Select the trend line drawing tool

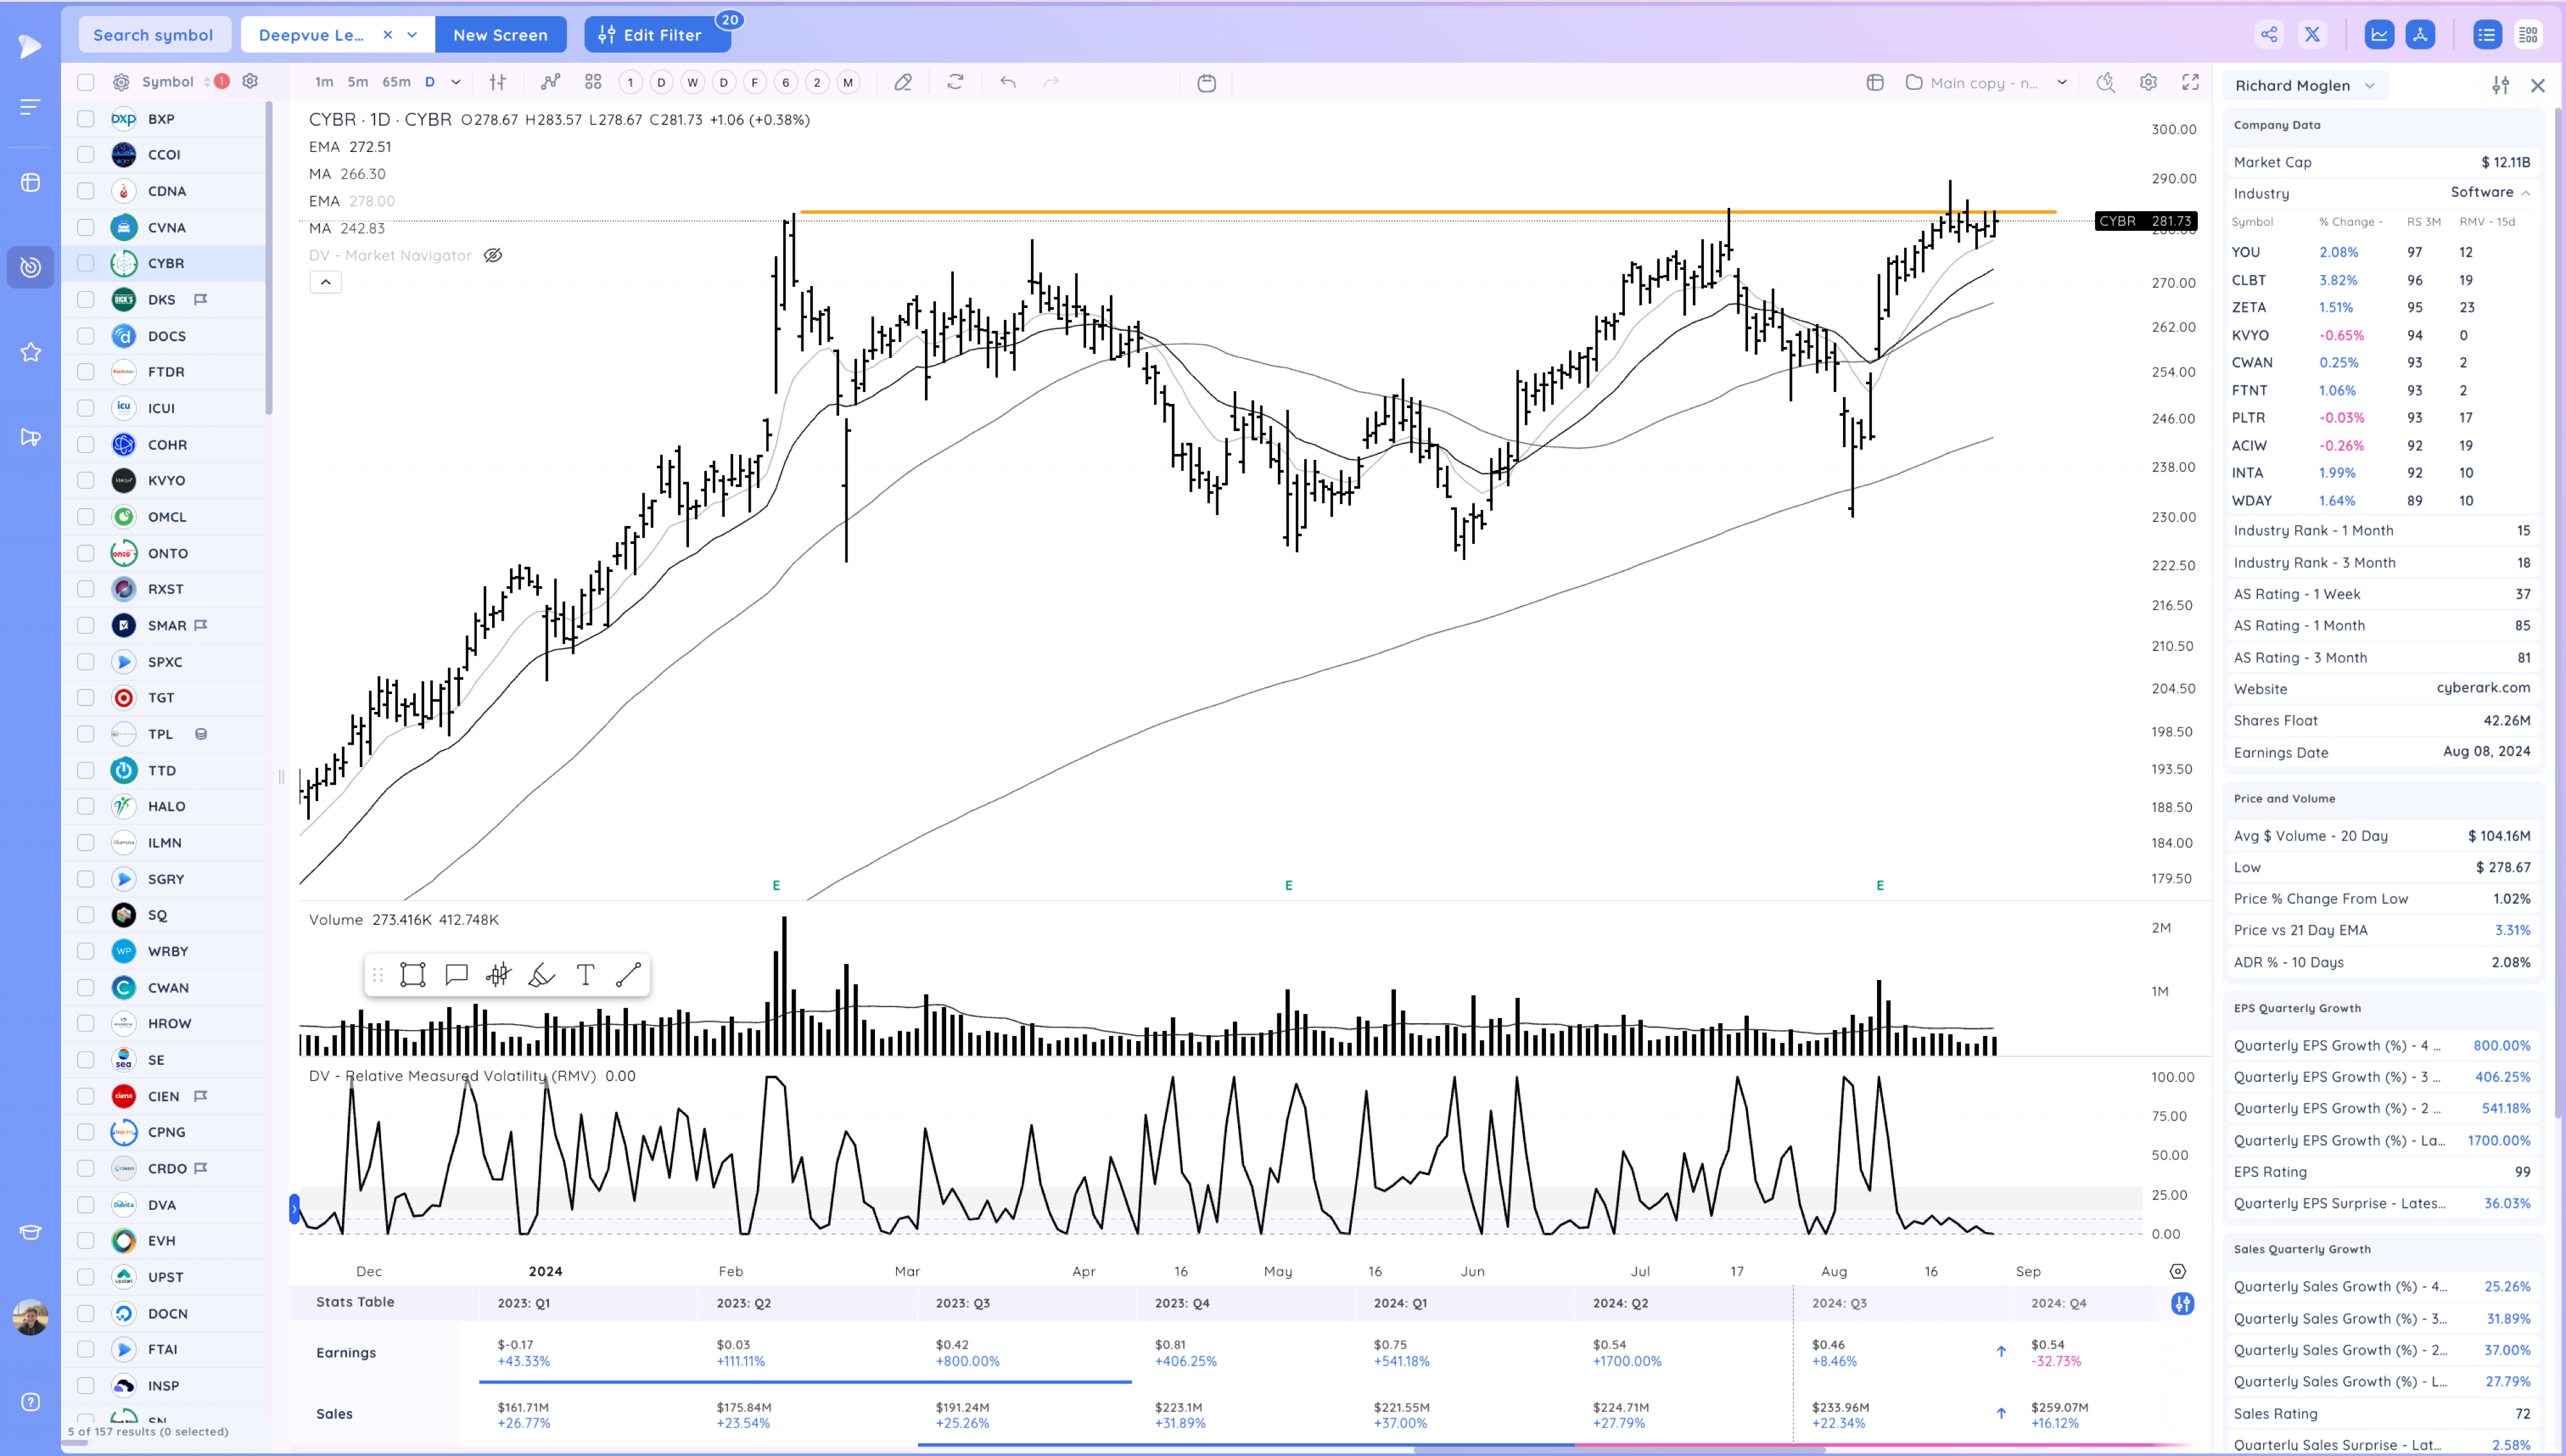(628, 975)
